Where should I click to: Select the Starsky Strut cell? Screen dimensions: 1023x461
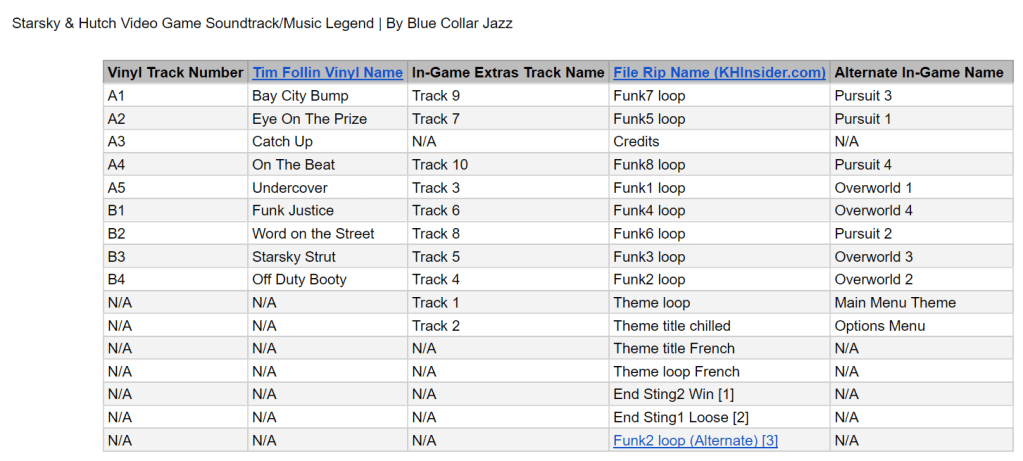pos(294,257)
